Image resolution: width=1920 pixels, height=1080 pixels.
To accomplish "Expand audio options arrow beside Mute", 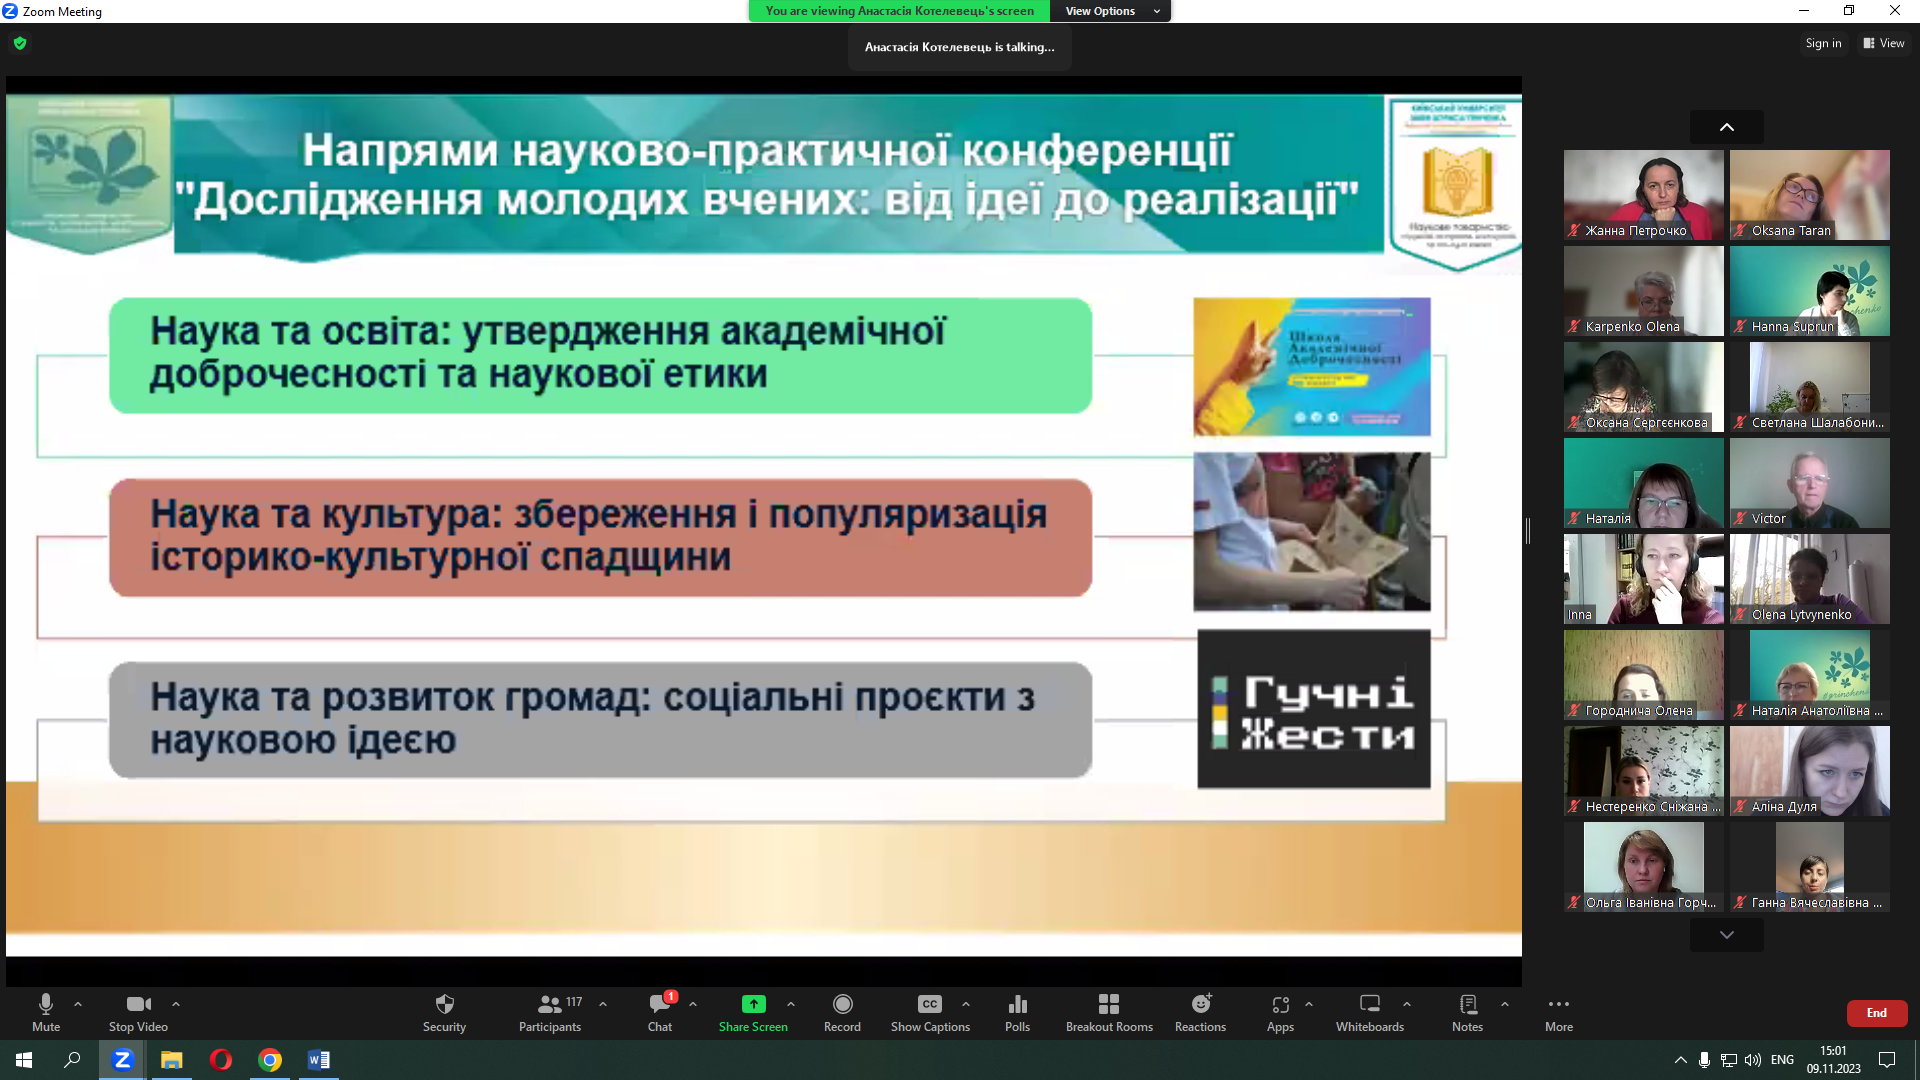I will point(78,1004).
